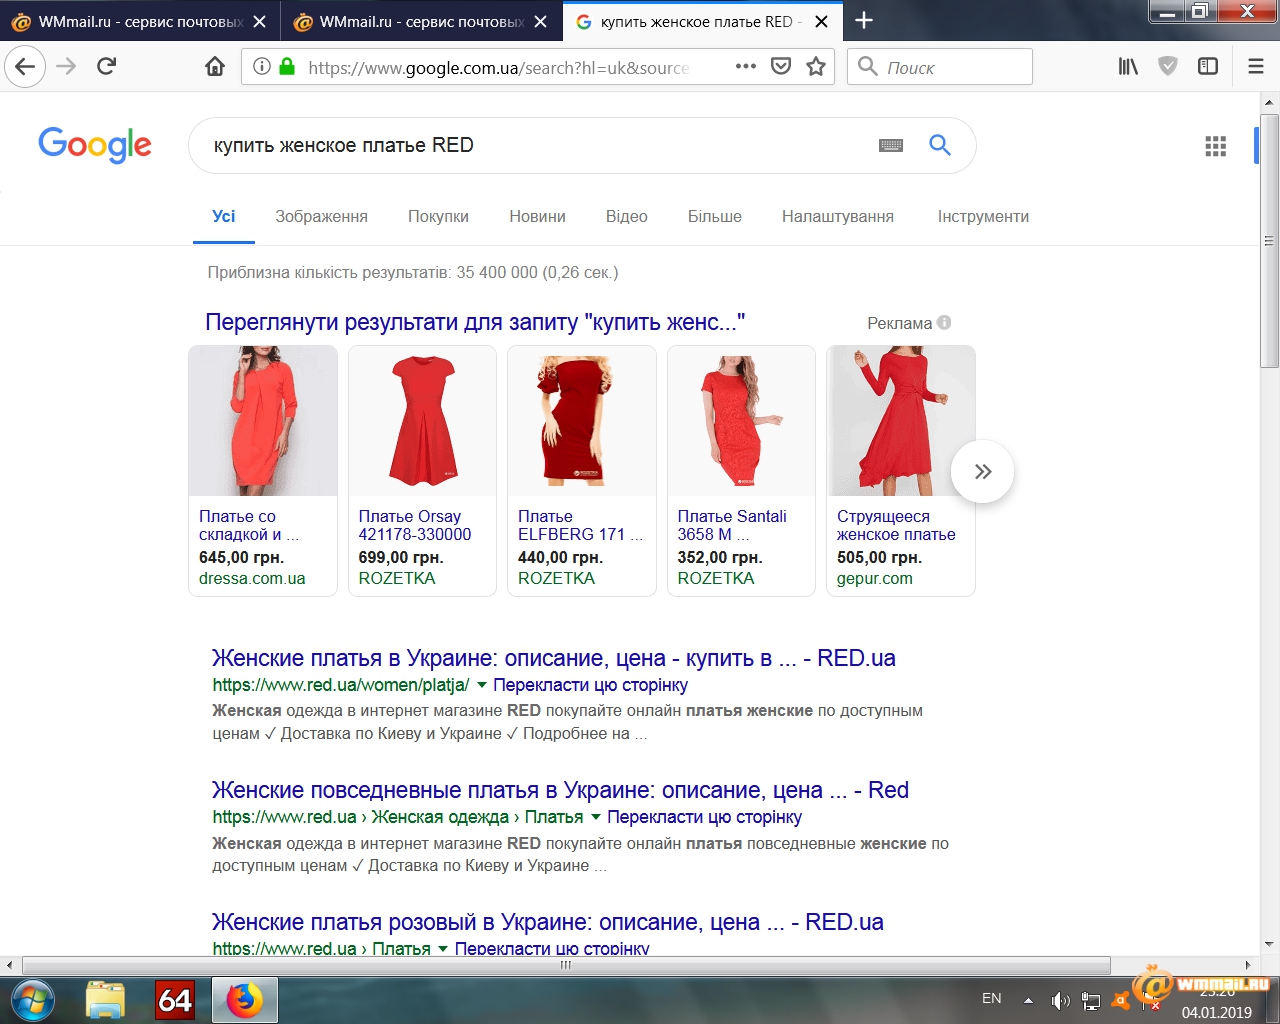This screenshot has width=1280, height=1024.
Task: Click the blue Google search magnifier
Action: point(940,145)
